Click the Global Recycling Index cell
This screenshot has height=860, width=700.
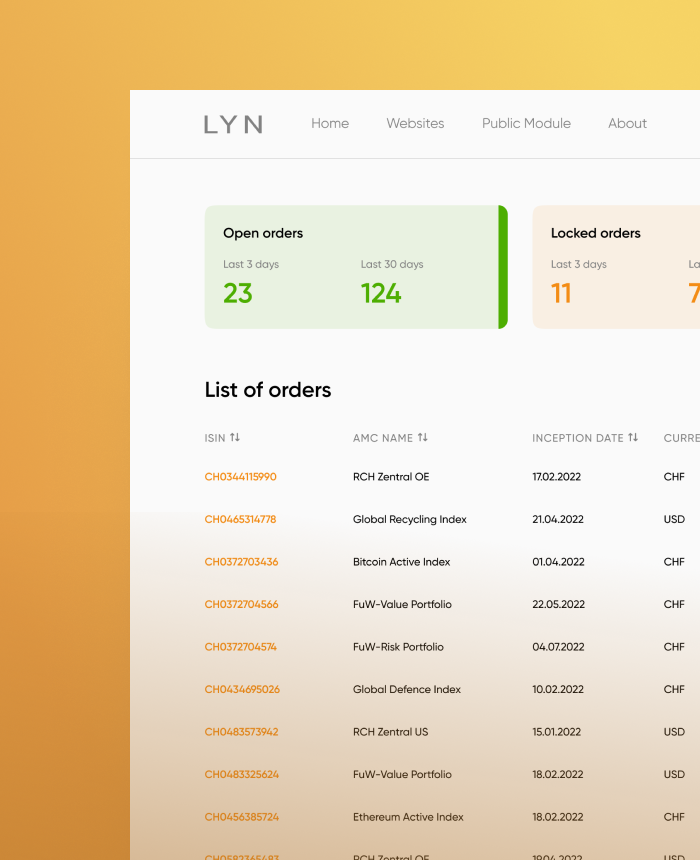point(409,519)
